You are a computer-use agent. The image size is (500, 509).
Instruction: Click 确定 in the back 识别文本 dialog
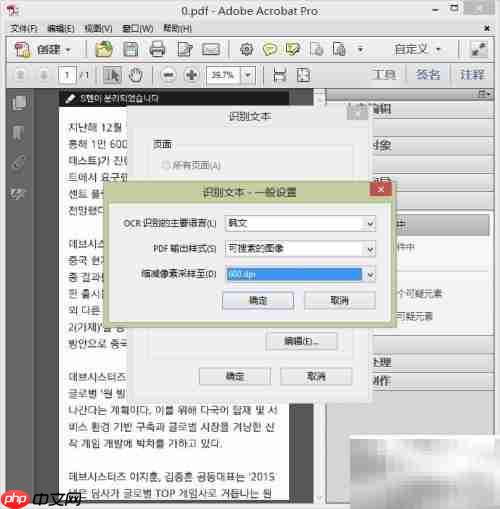click(x=235, y=376)
